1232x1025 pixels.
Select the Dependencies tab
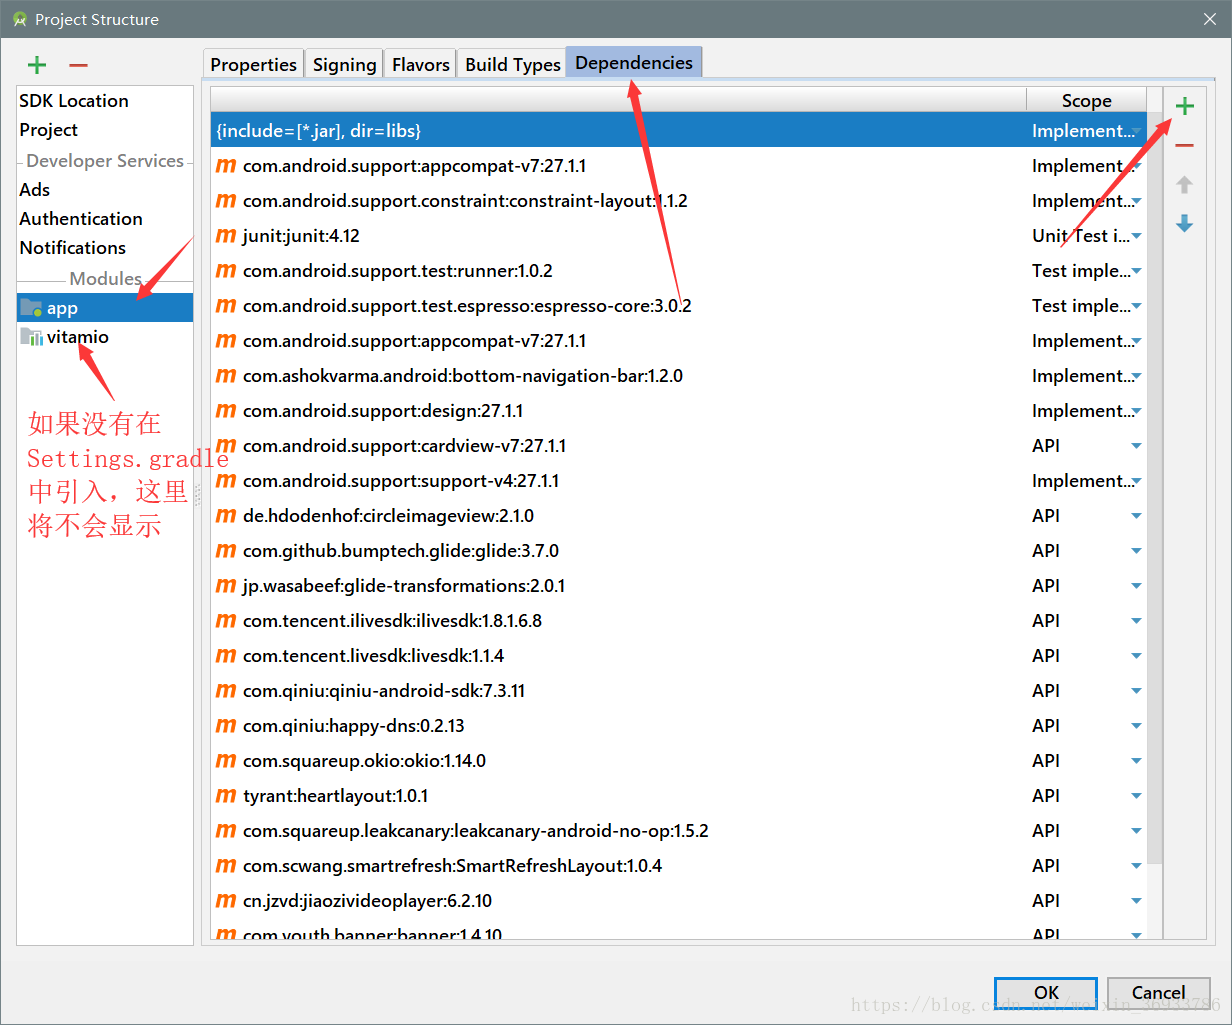coord(634,62)
